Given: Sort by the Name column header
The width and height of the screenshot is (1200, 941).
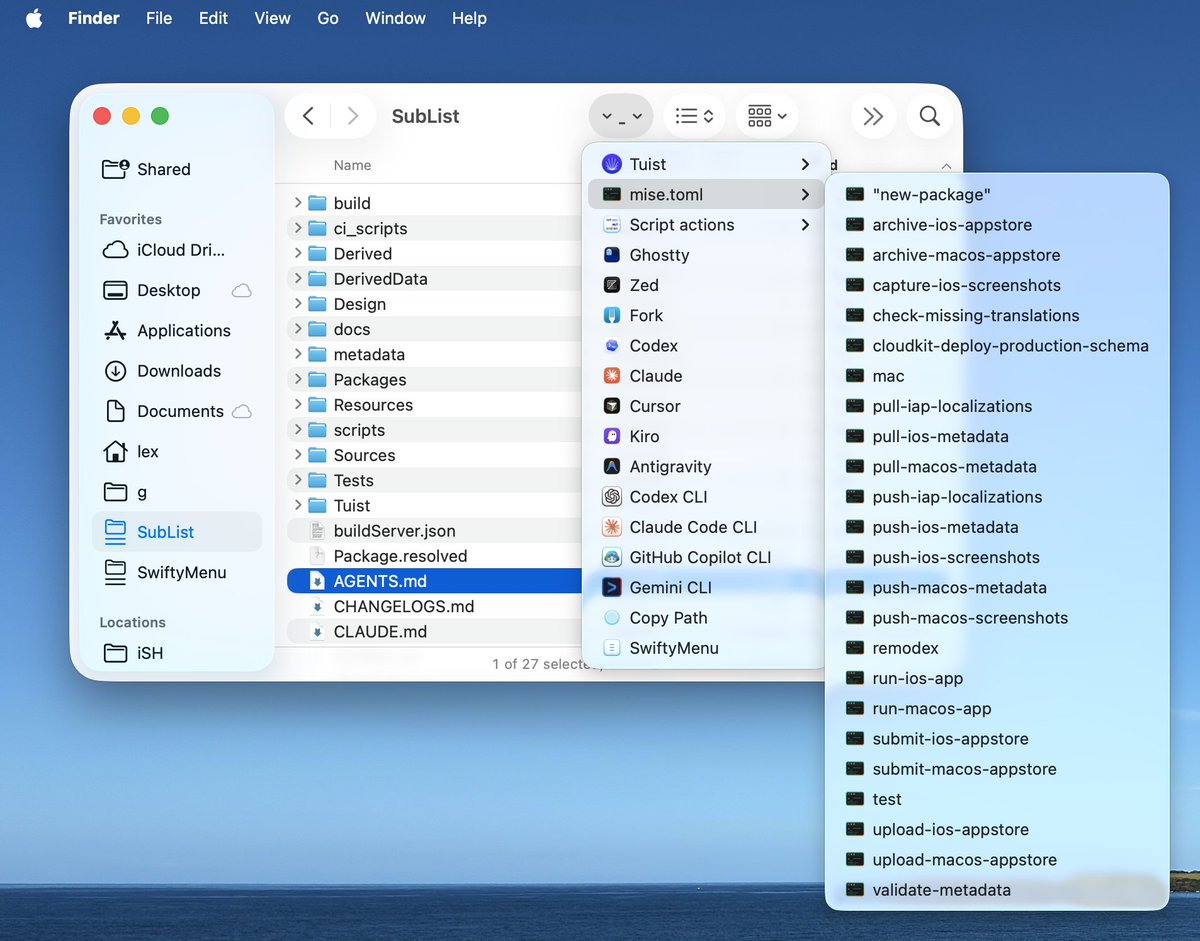Looking at the screenshot, I should [x=352, y=165].
